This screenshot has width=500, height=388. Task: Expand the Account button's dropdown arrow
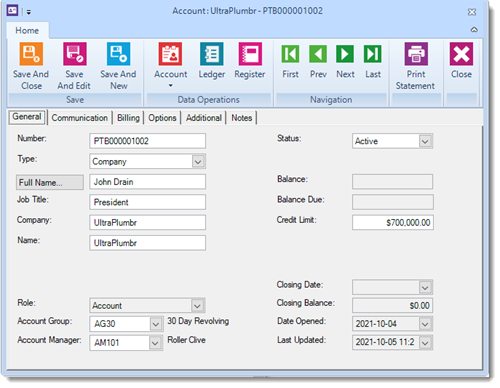coord(170,86)
